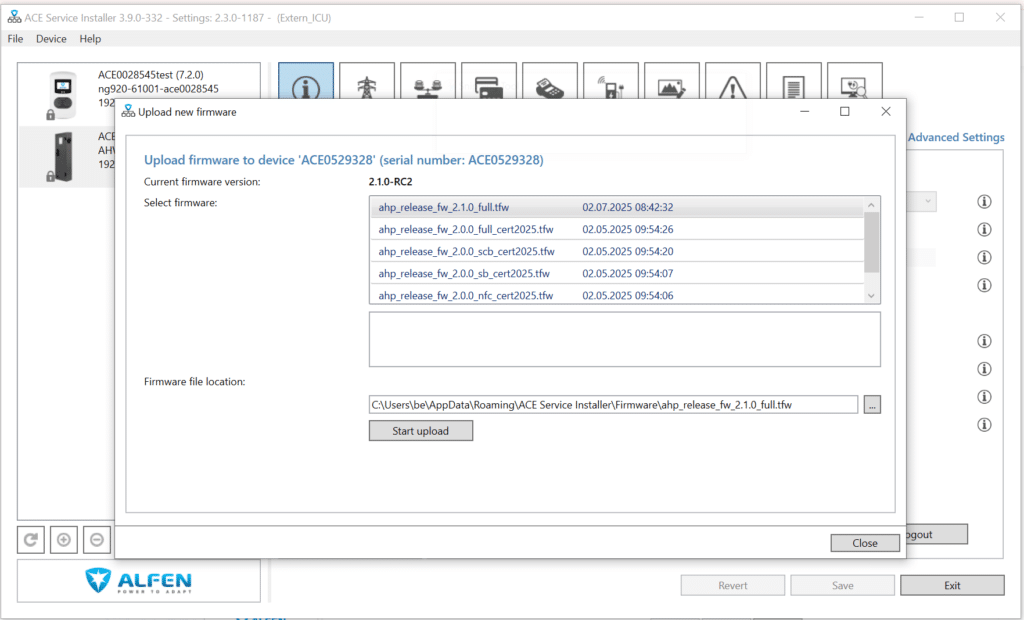Click the date 02.07.2025 08:42:32
The image size is (1024, 620).
[x=628, y=207]
